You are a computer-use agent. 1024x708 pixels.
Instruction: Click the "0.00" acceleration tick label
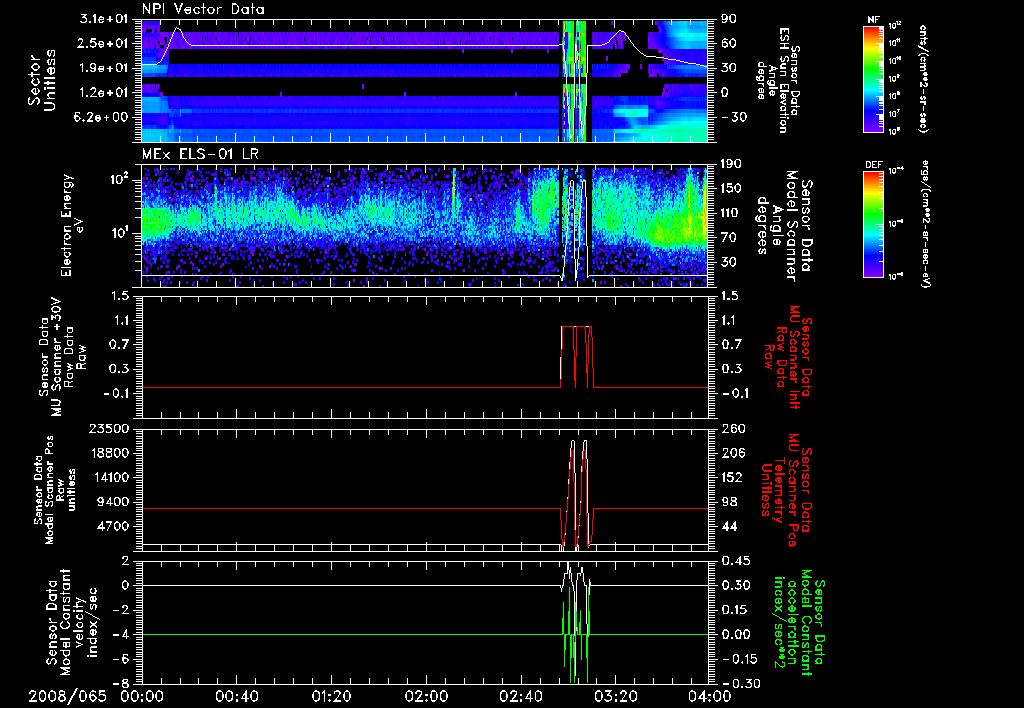coord(735,634)
